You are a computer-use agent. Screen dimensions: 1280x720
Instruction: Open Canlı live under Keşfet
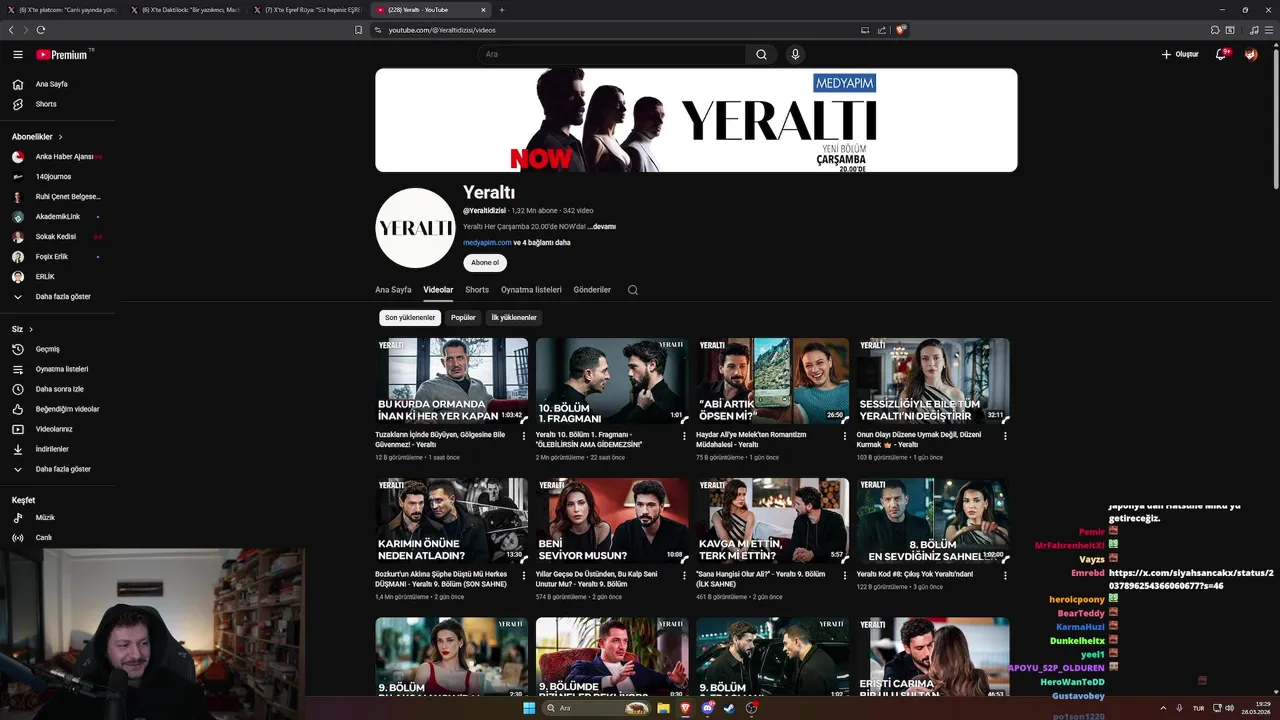[x=44, y=538]
